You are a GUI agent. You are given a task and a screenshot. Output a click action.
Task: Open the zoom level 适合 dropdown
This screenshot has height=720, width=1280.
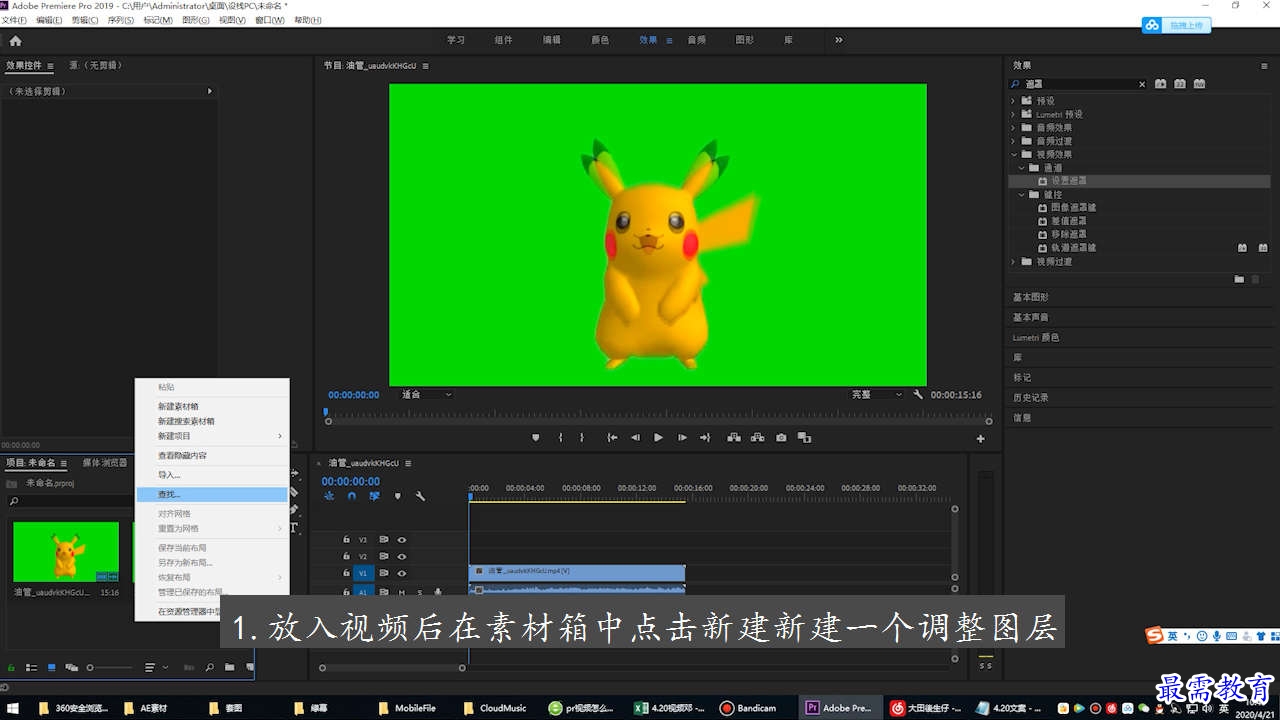(x=427, y=395)
